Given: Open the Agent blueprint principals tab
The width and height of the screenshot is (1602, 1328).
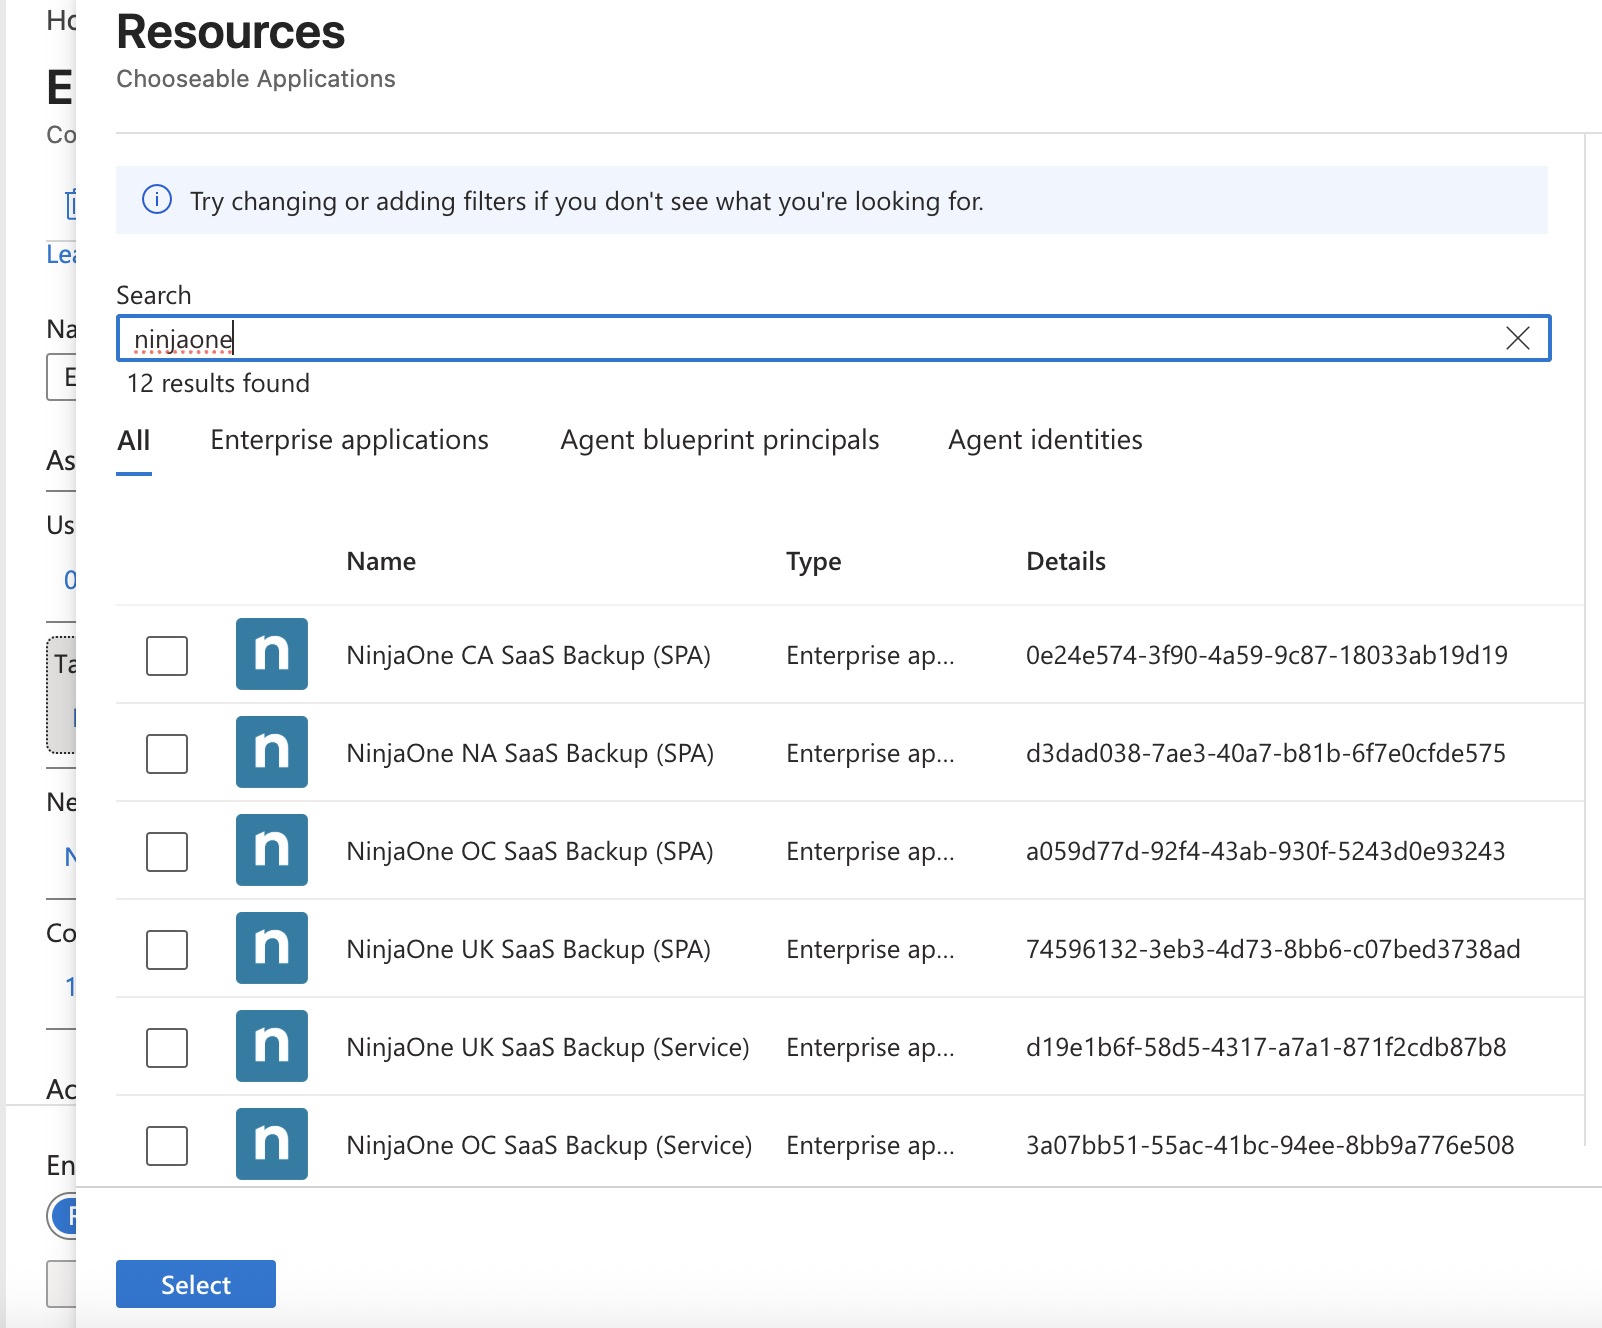Looking at the screenshot, I should coord(720,440).
